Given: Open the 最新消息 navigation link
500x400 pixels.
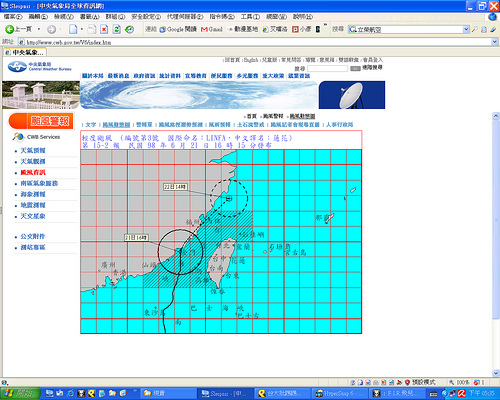Looking at the screenshot, I should click(118, 76).
